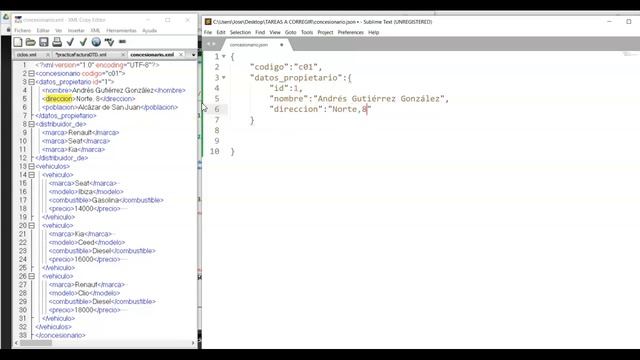The height and width of the screenshot is (360, 640).
Task: Click "codigo":"c01" line in JSON
Action: (x=286, y=67)
